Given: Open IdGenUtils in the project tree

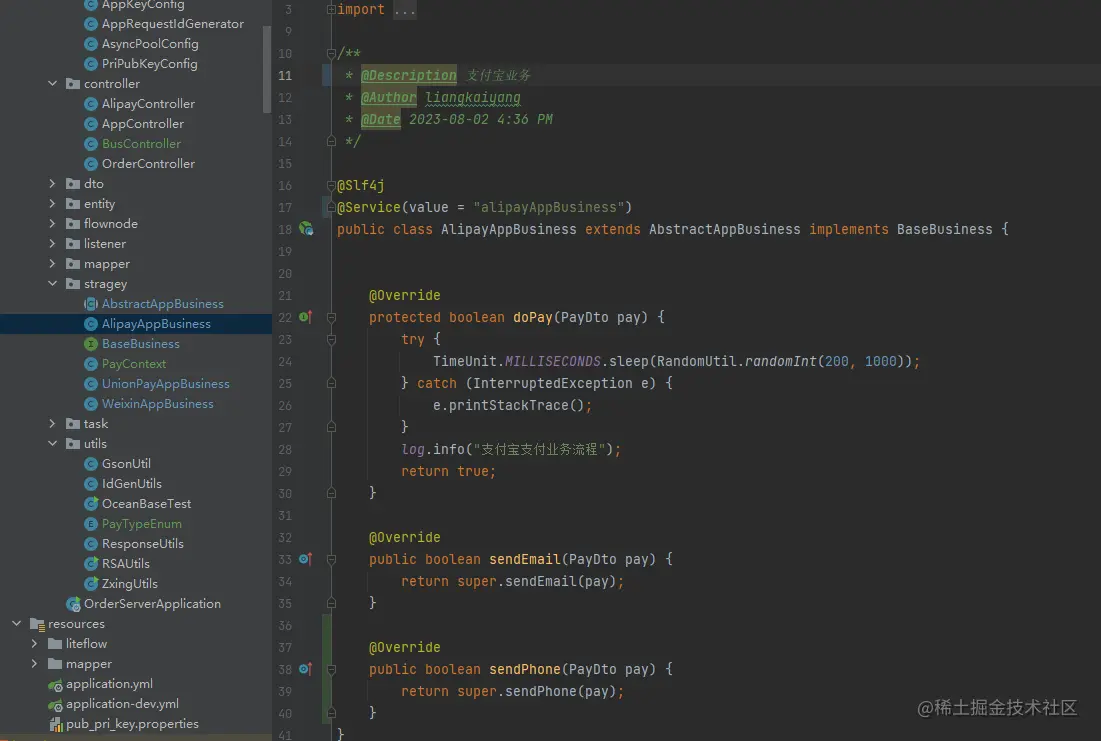Looking at the screenshot, I should click(x=131, y=484).
